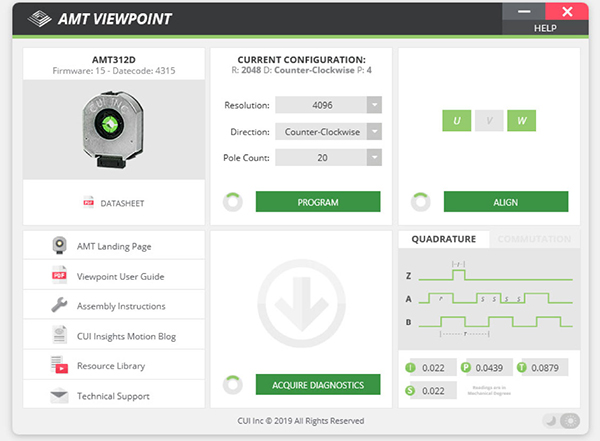This screenshot has height=441, width=600.
Task: Click the spinner next to PROGRAM
Action: point(233,202)
